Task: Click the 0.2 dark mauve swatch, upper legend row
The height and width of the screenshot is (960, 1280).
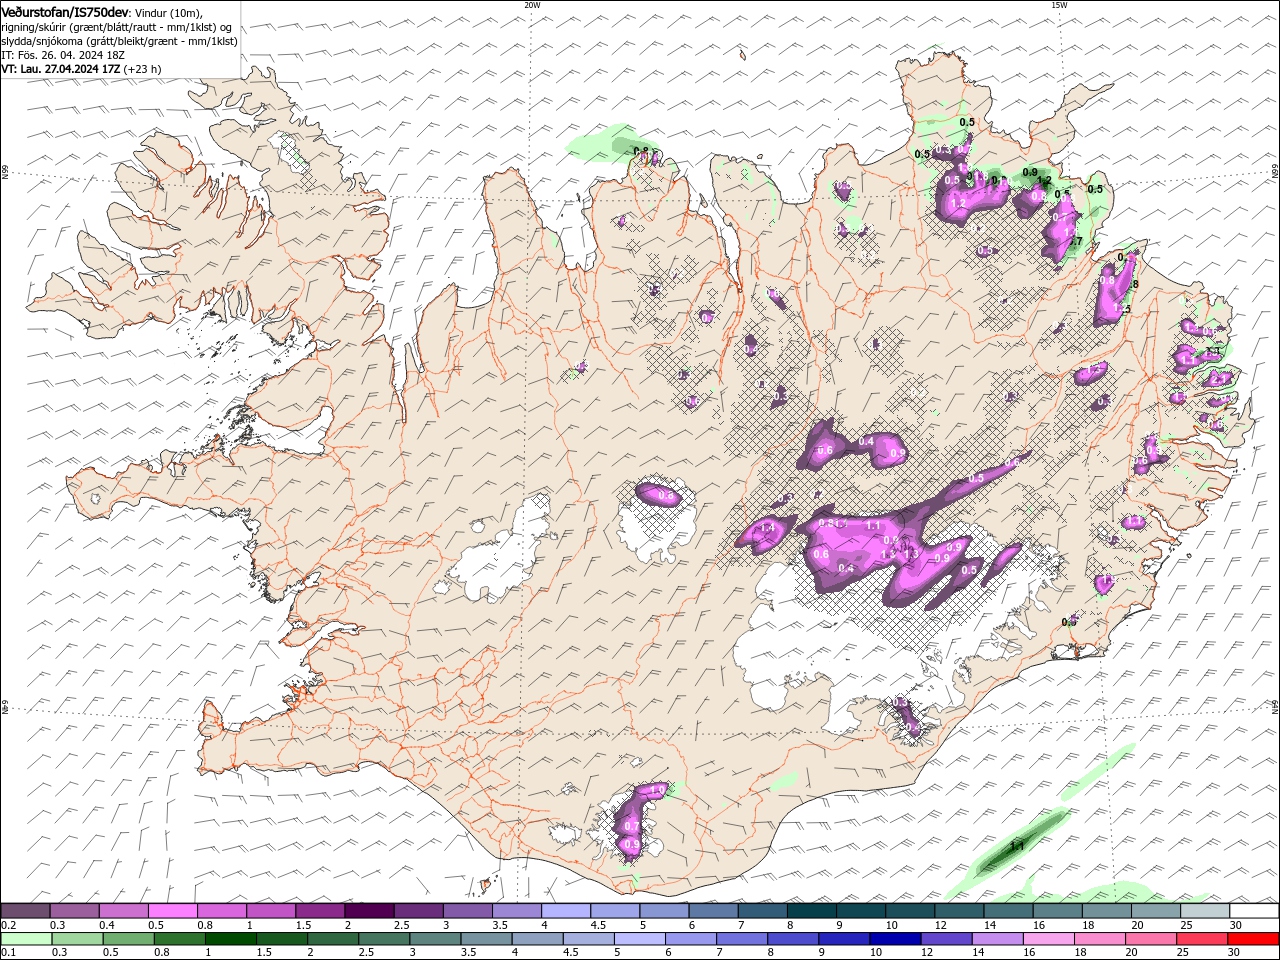Action: (26, 911)
